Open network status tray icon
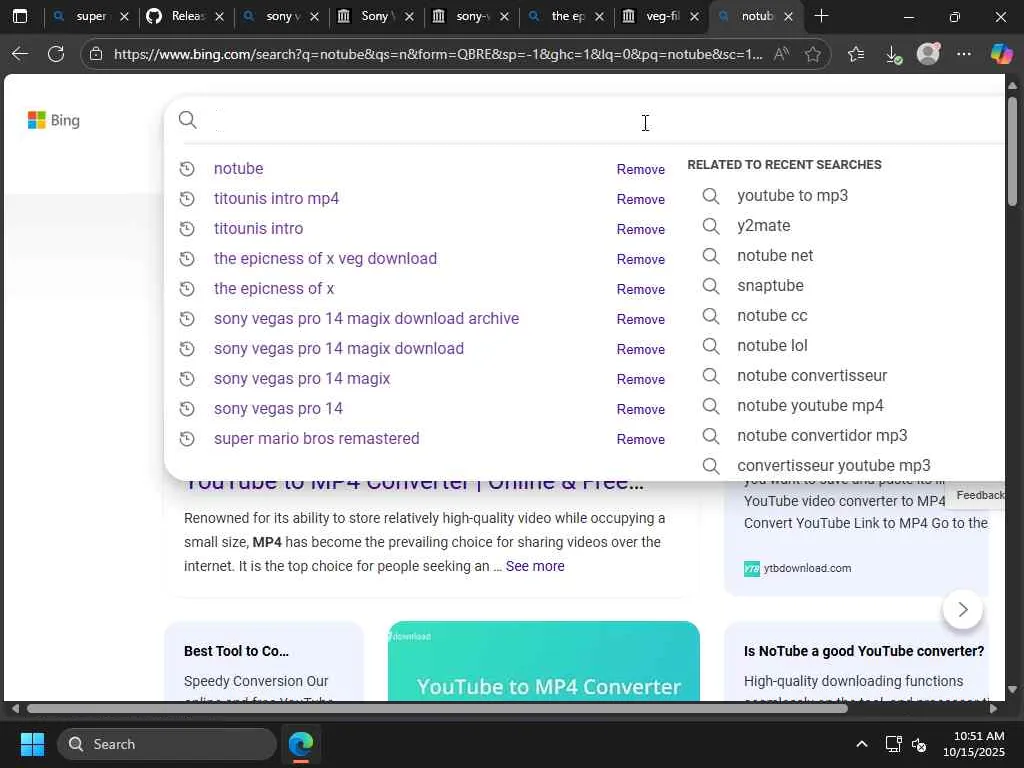The height and width of the screenshot is (768, 1024). coord(893,744)
